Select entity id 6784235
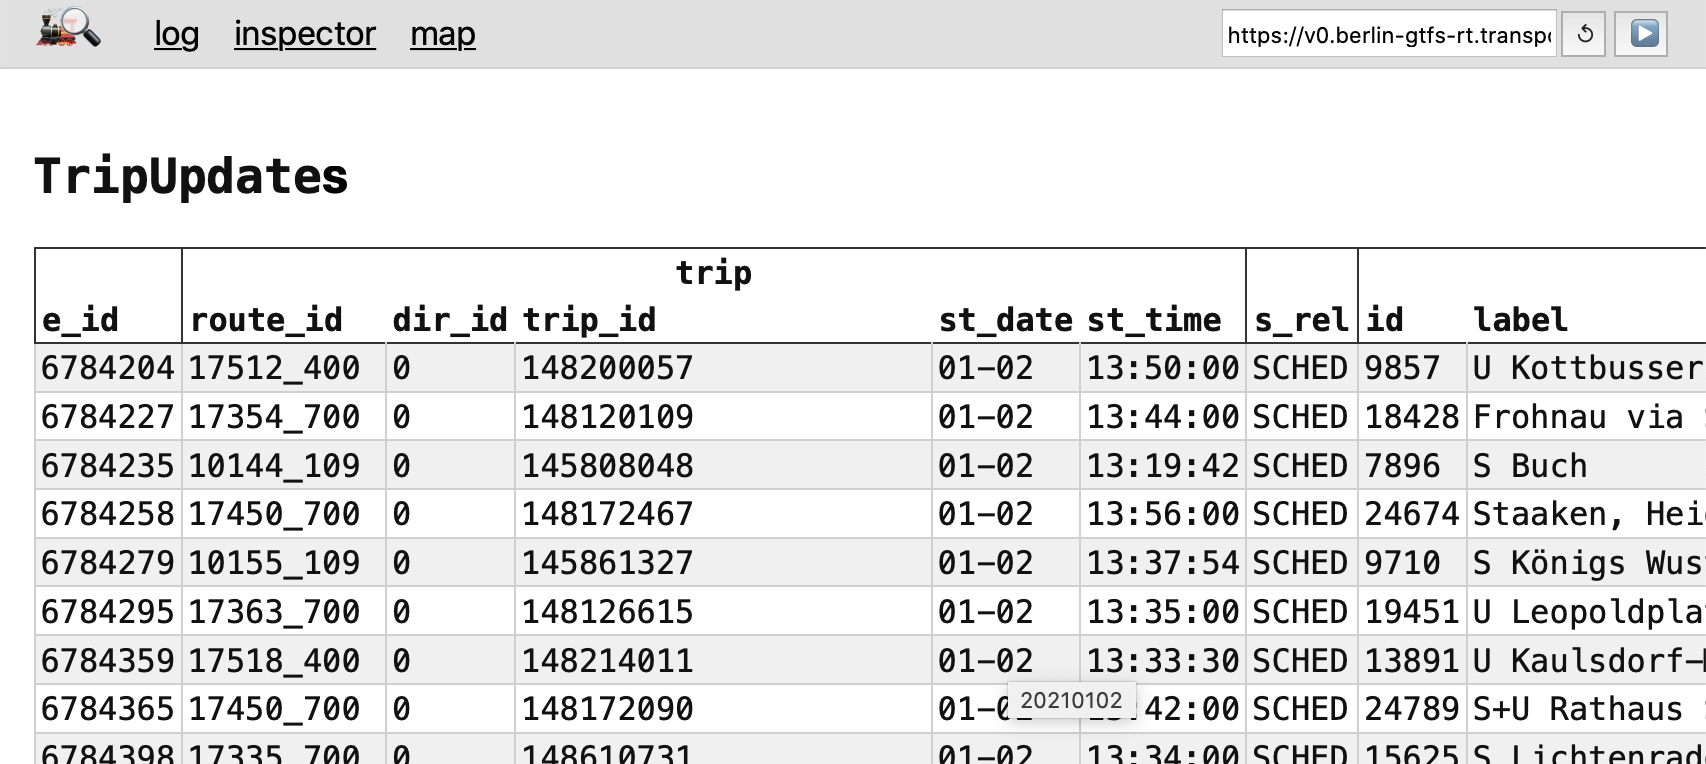 (x=108, y=466)
